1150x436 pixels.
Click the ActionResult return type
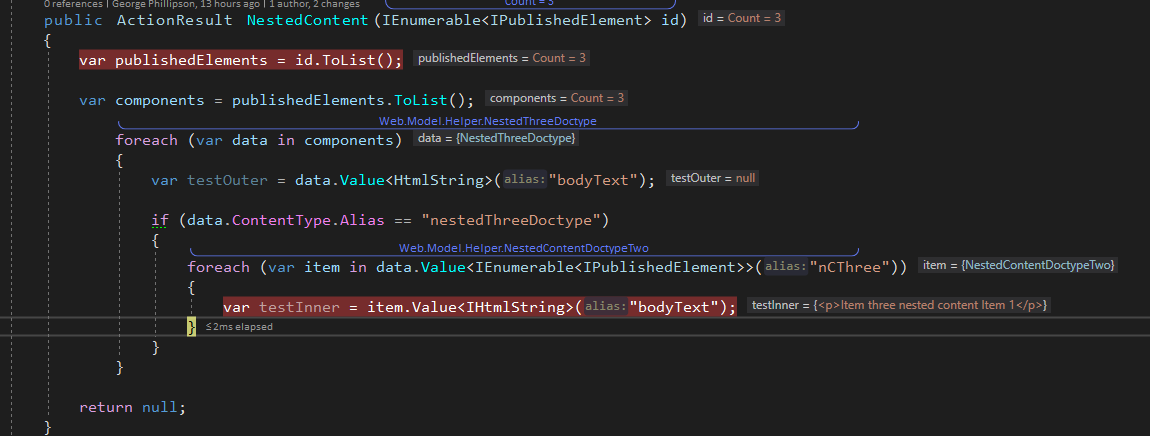click(175, 20)
